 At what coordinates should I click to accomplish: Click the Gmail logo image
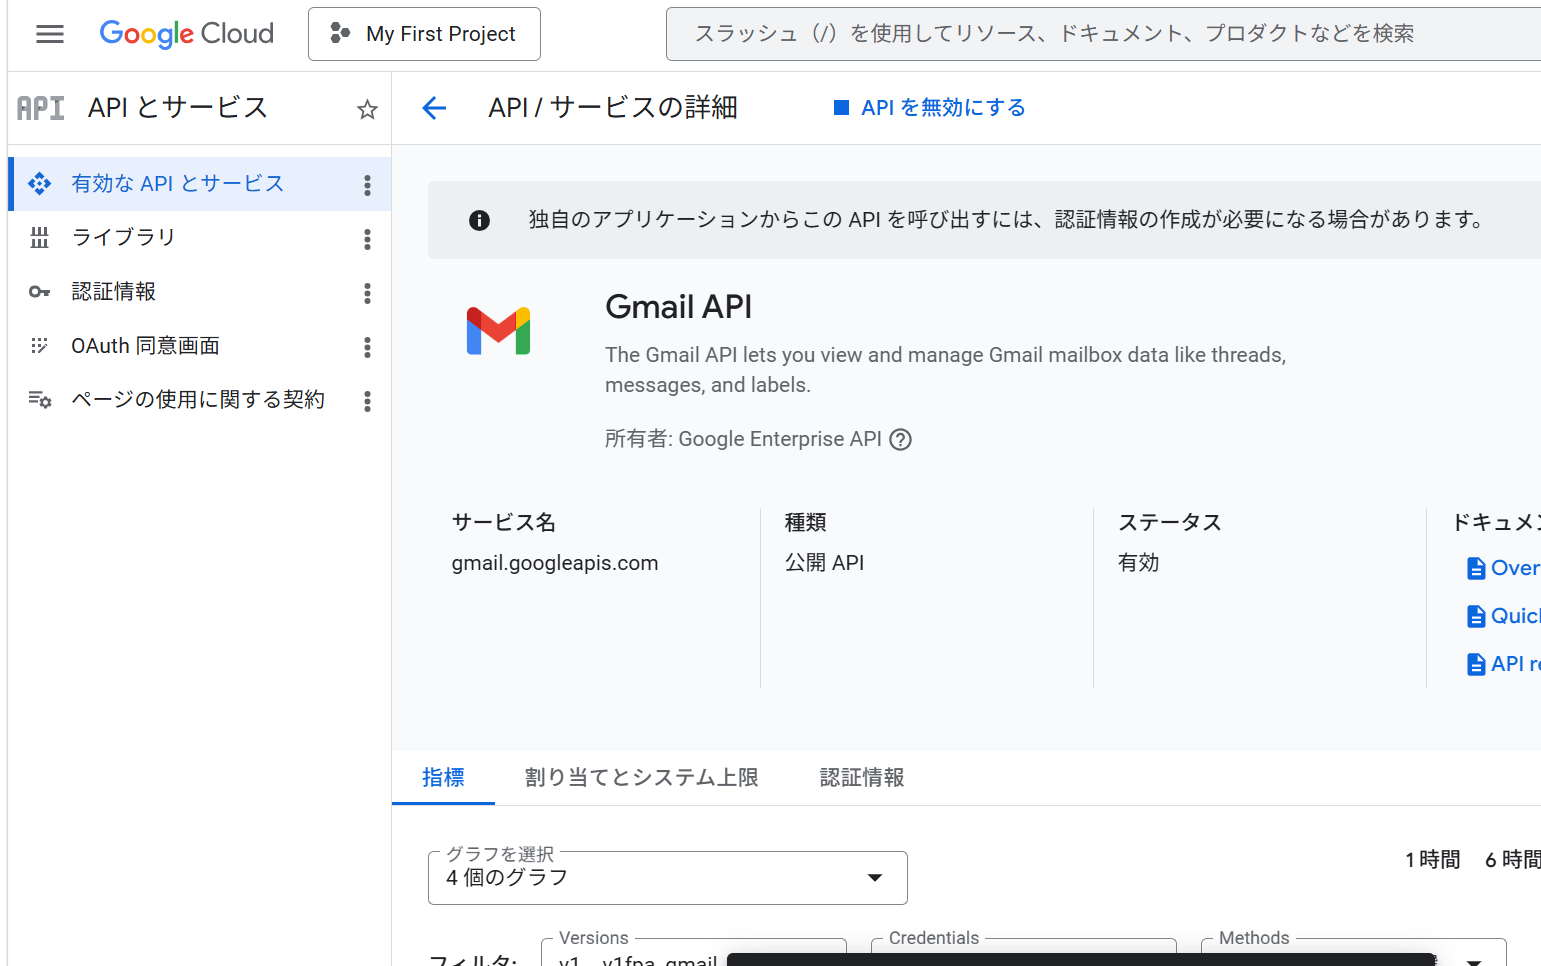498,331
